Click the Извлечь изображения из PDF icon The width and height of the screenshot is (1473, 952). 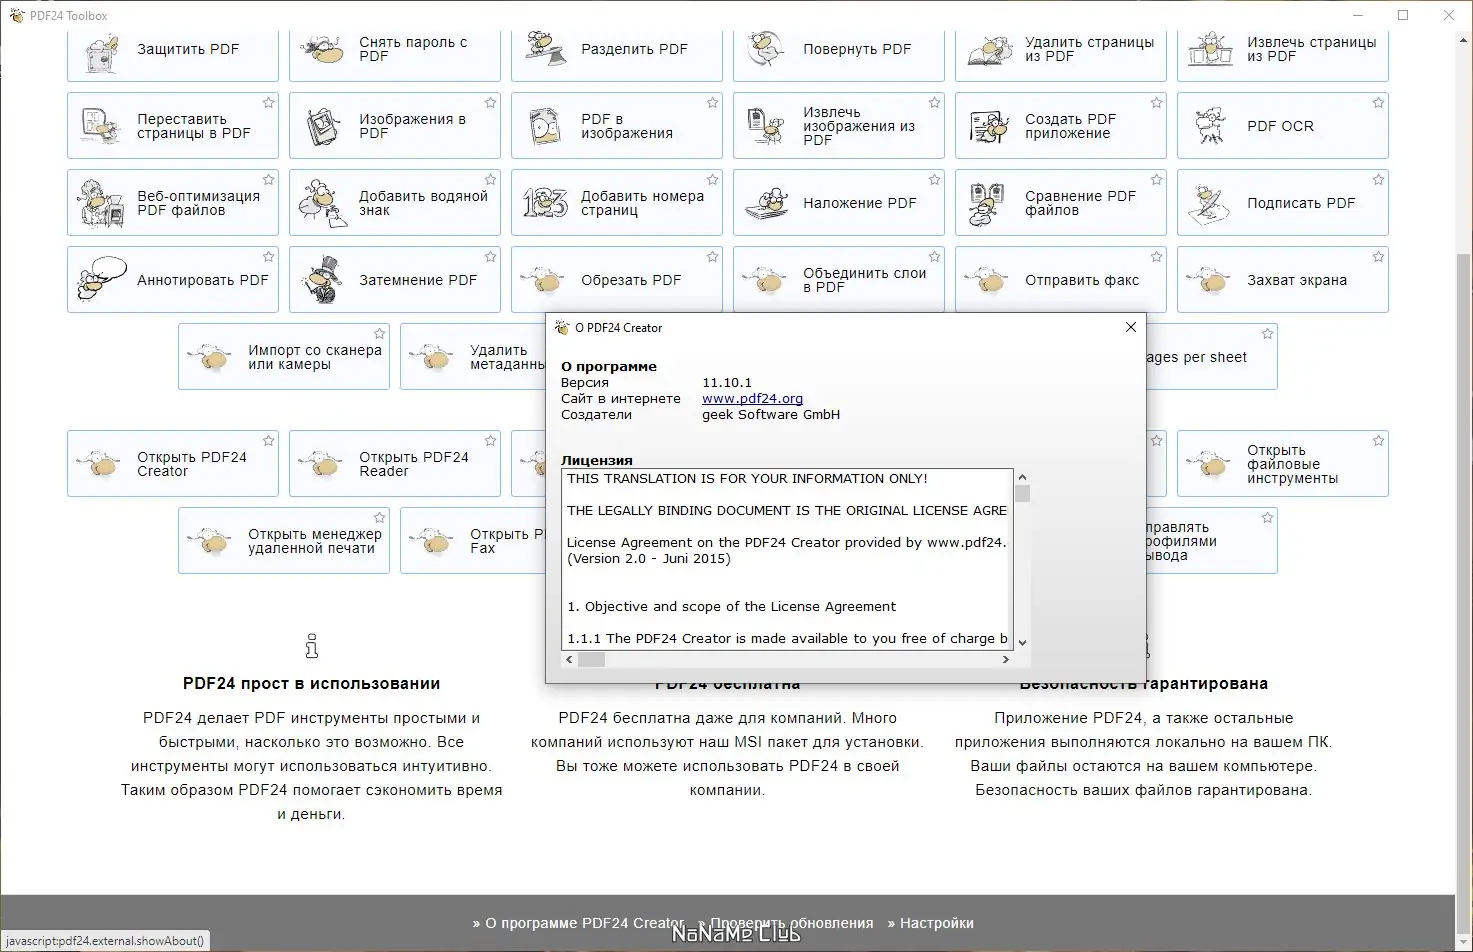click(x=767, y=126)
